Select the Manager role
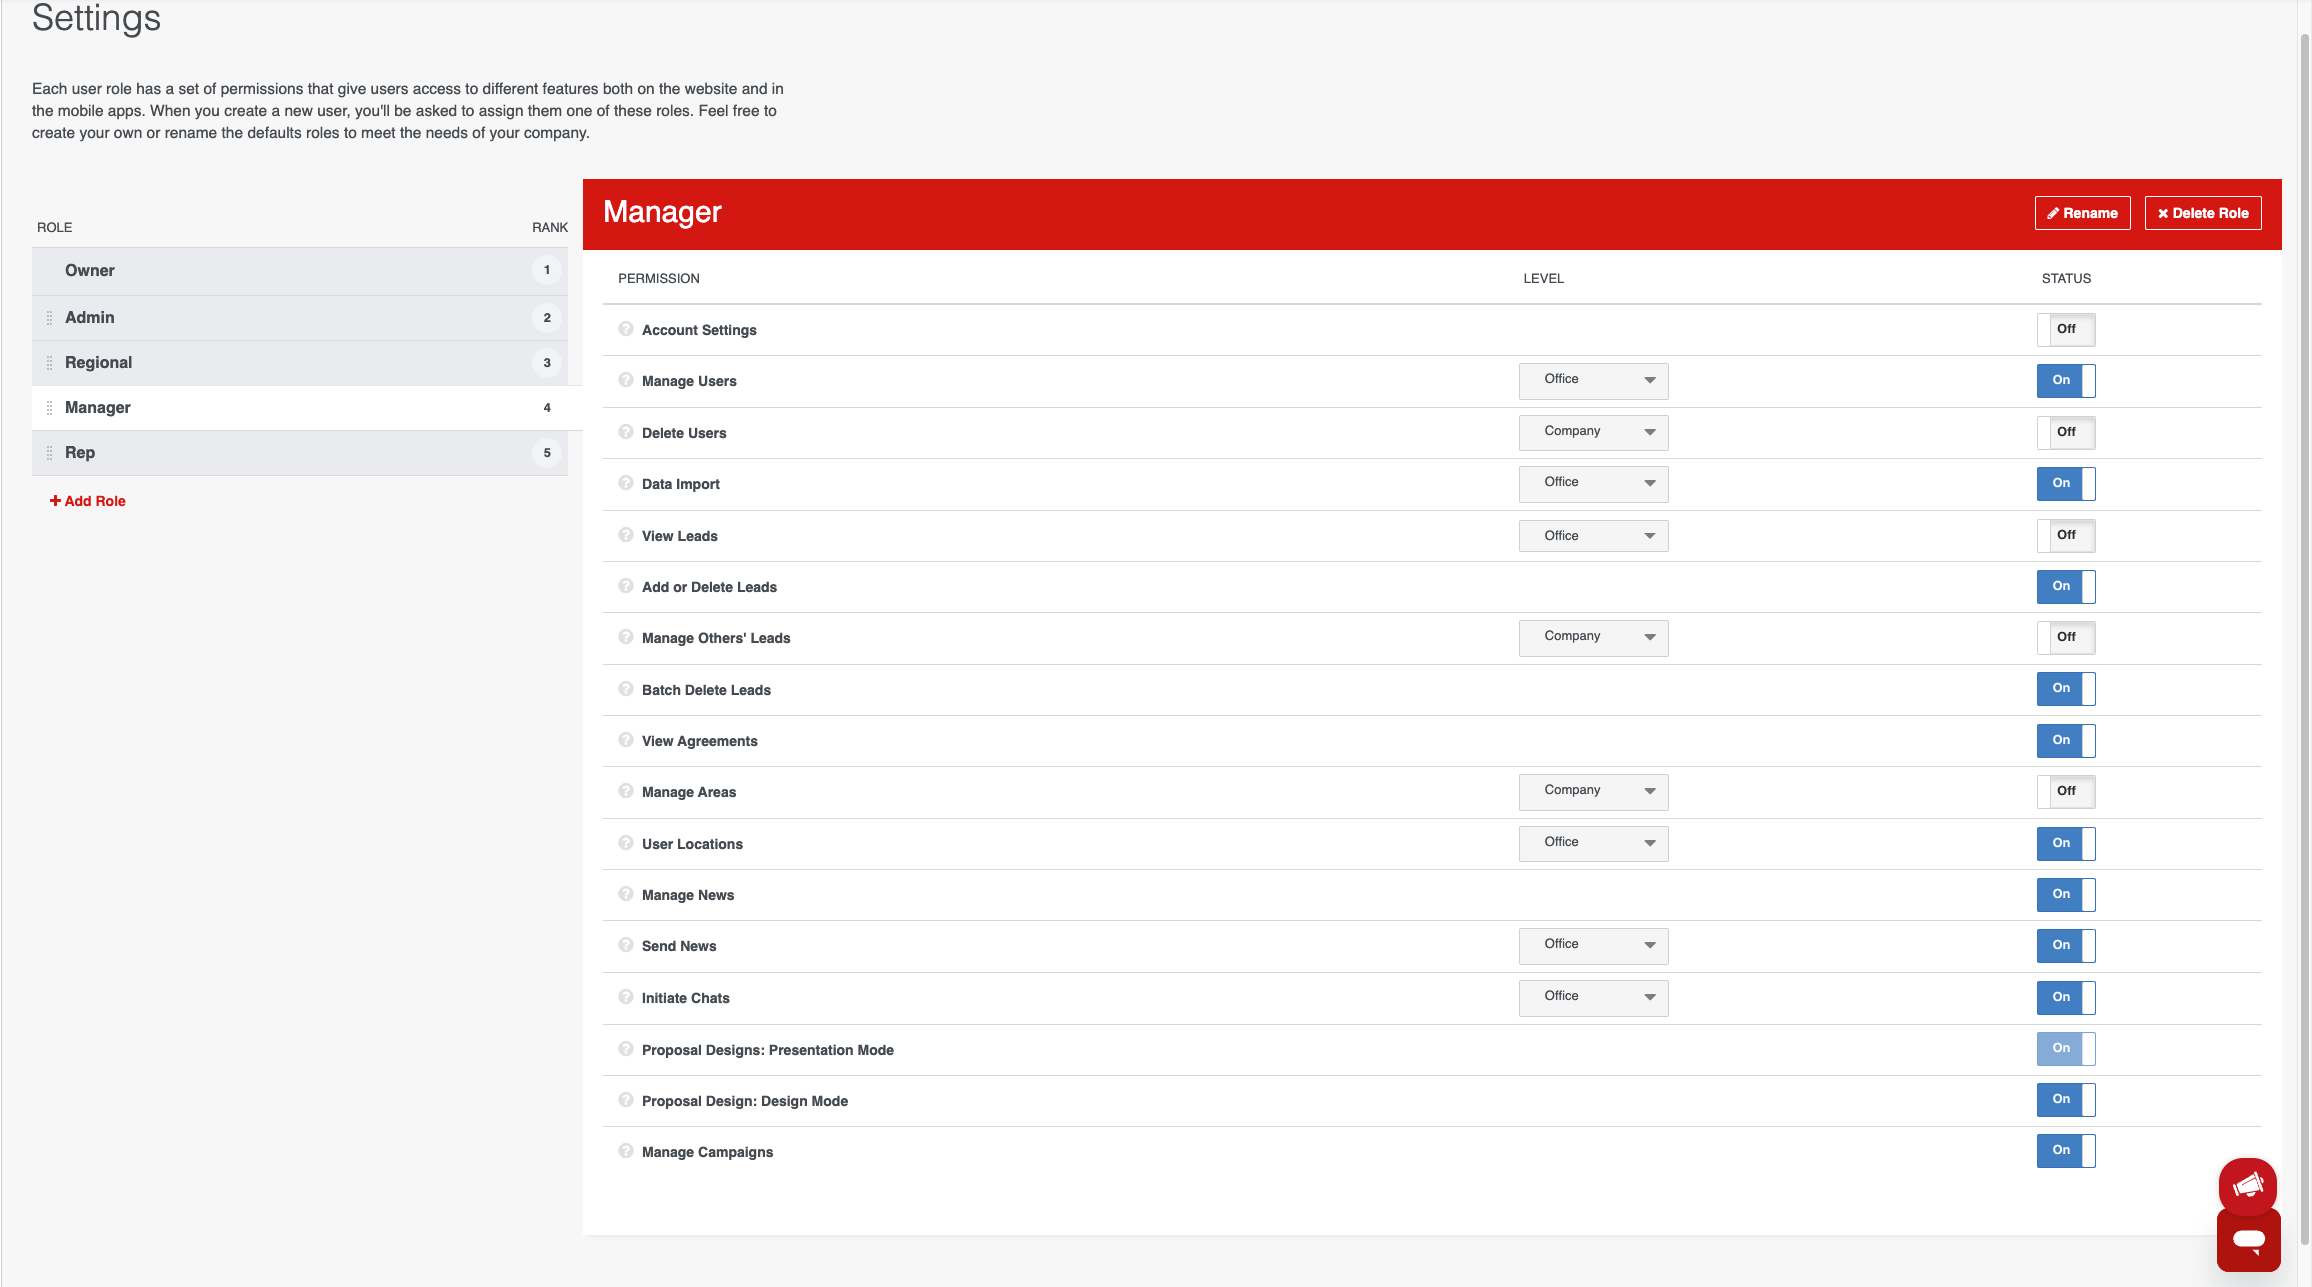Viewport: 2312px width, 1287px height. click(307, 408)
